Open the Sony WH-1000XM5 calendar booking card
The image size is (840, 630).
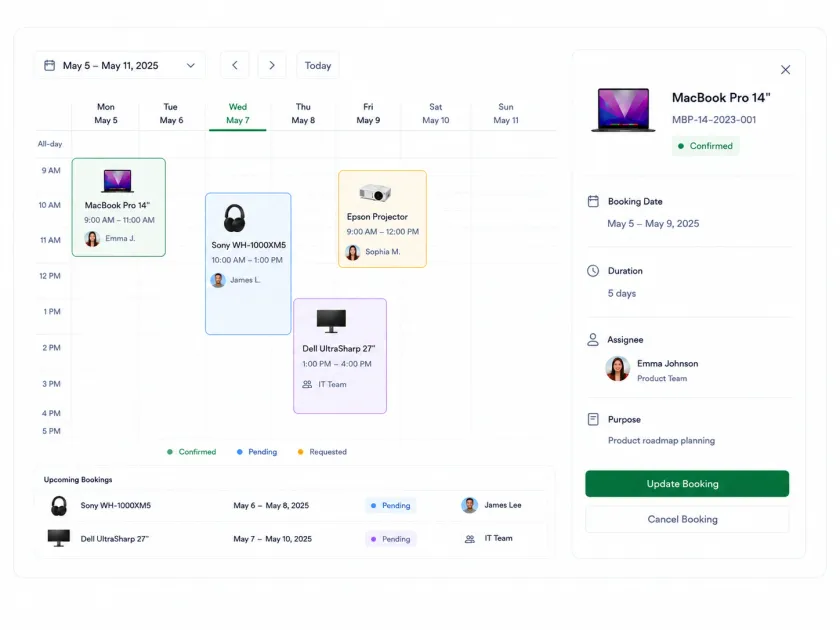coord(248,264)
